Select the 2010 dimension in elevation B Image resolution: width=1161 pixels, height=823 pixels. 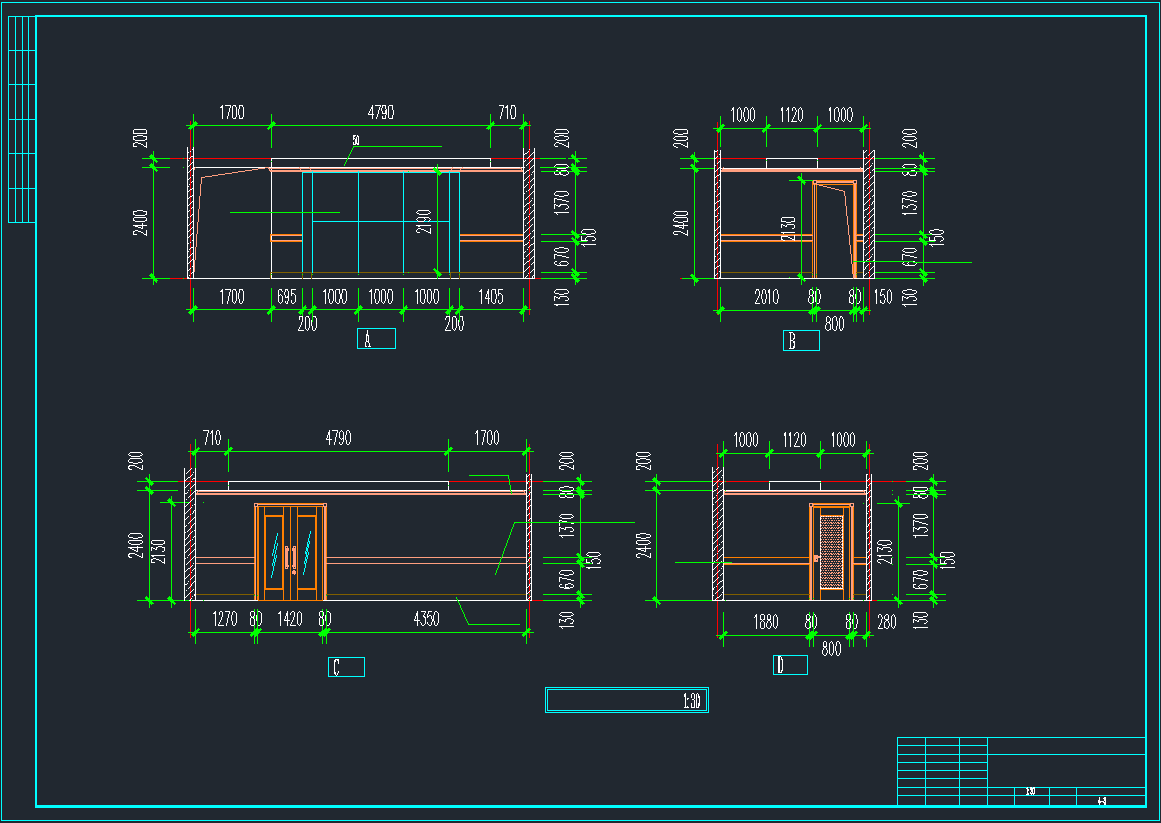click(x=766, y=297)
